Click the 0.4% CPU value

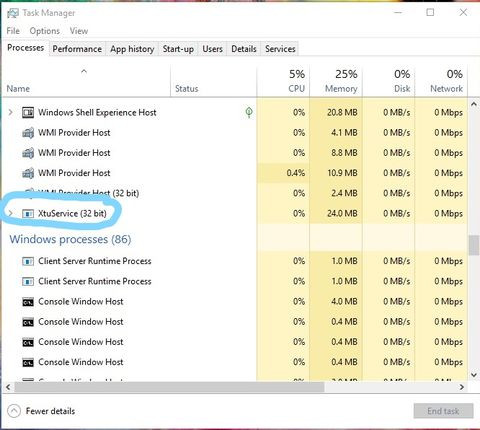coord(296,173)
